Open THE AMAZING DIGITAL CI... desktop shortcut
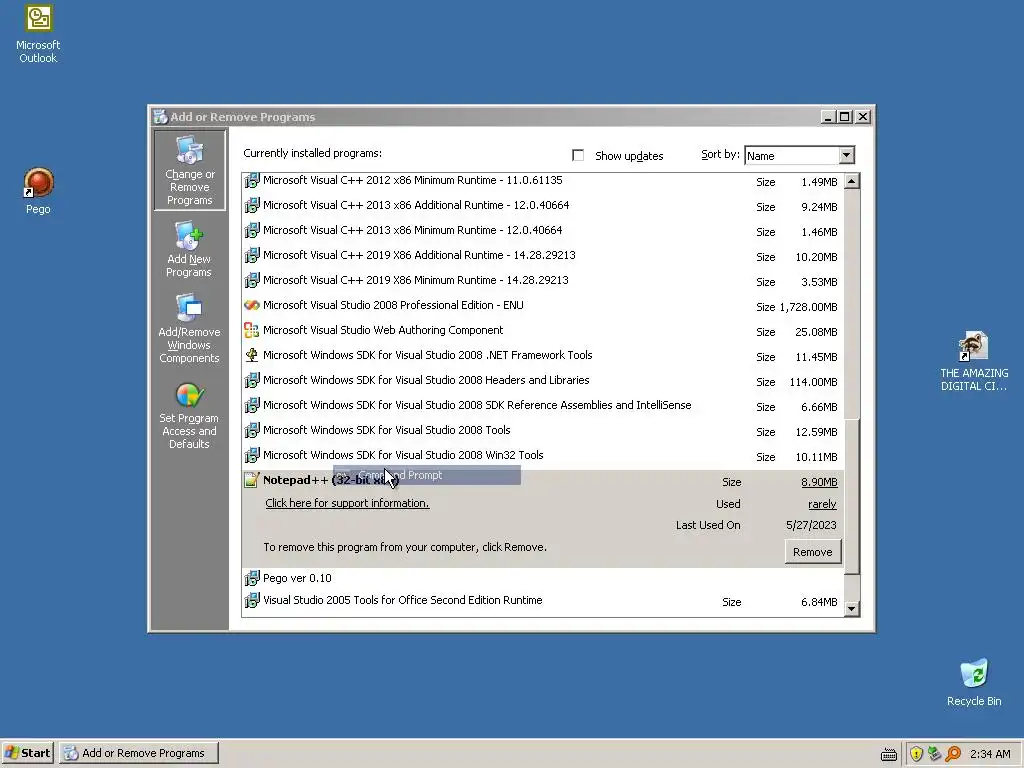Viewport: 1024px width, 768px height. (x=974, y=361)
